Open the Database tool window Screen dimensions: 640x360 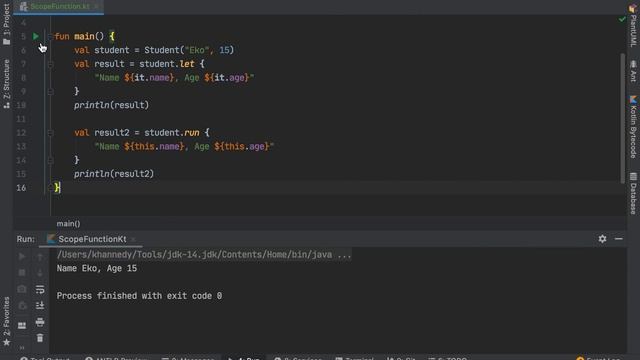pyautogui.click(x=633, y=193)
